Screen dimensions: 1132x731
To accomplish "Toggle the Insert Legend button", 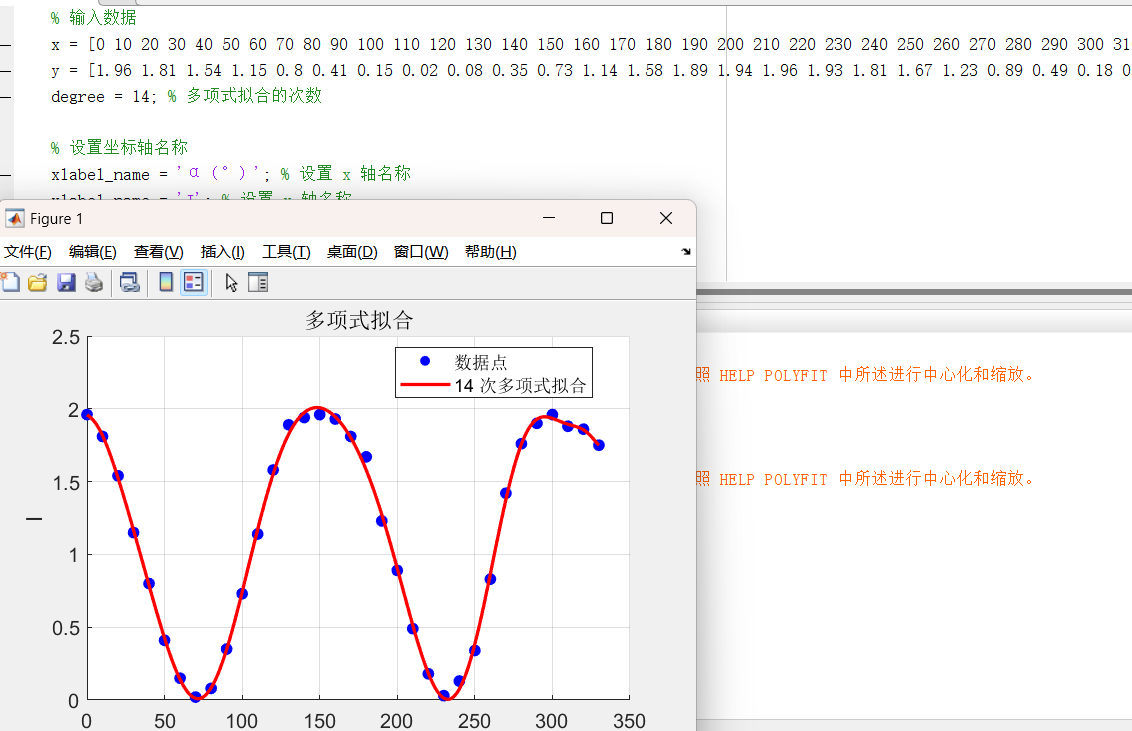I will click(194, 283).
